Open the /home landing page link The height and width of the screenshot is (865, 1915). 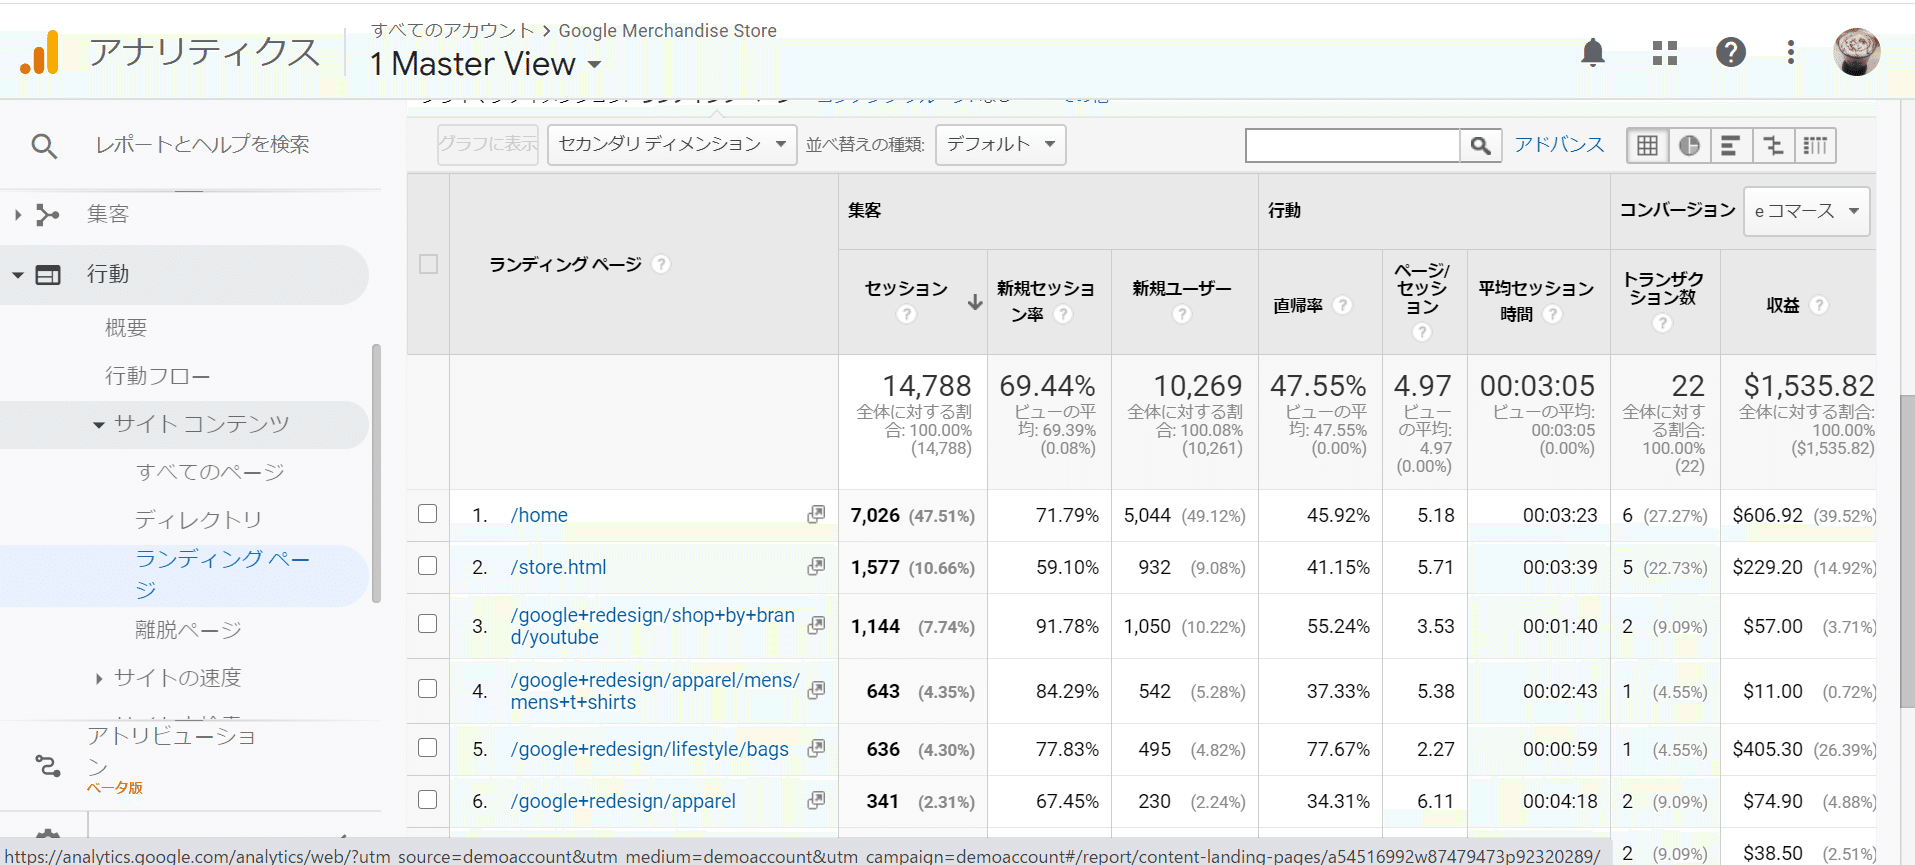(539, 515)
